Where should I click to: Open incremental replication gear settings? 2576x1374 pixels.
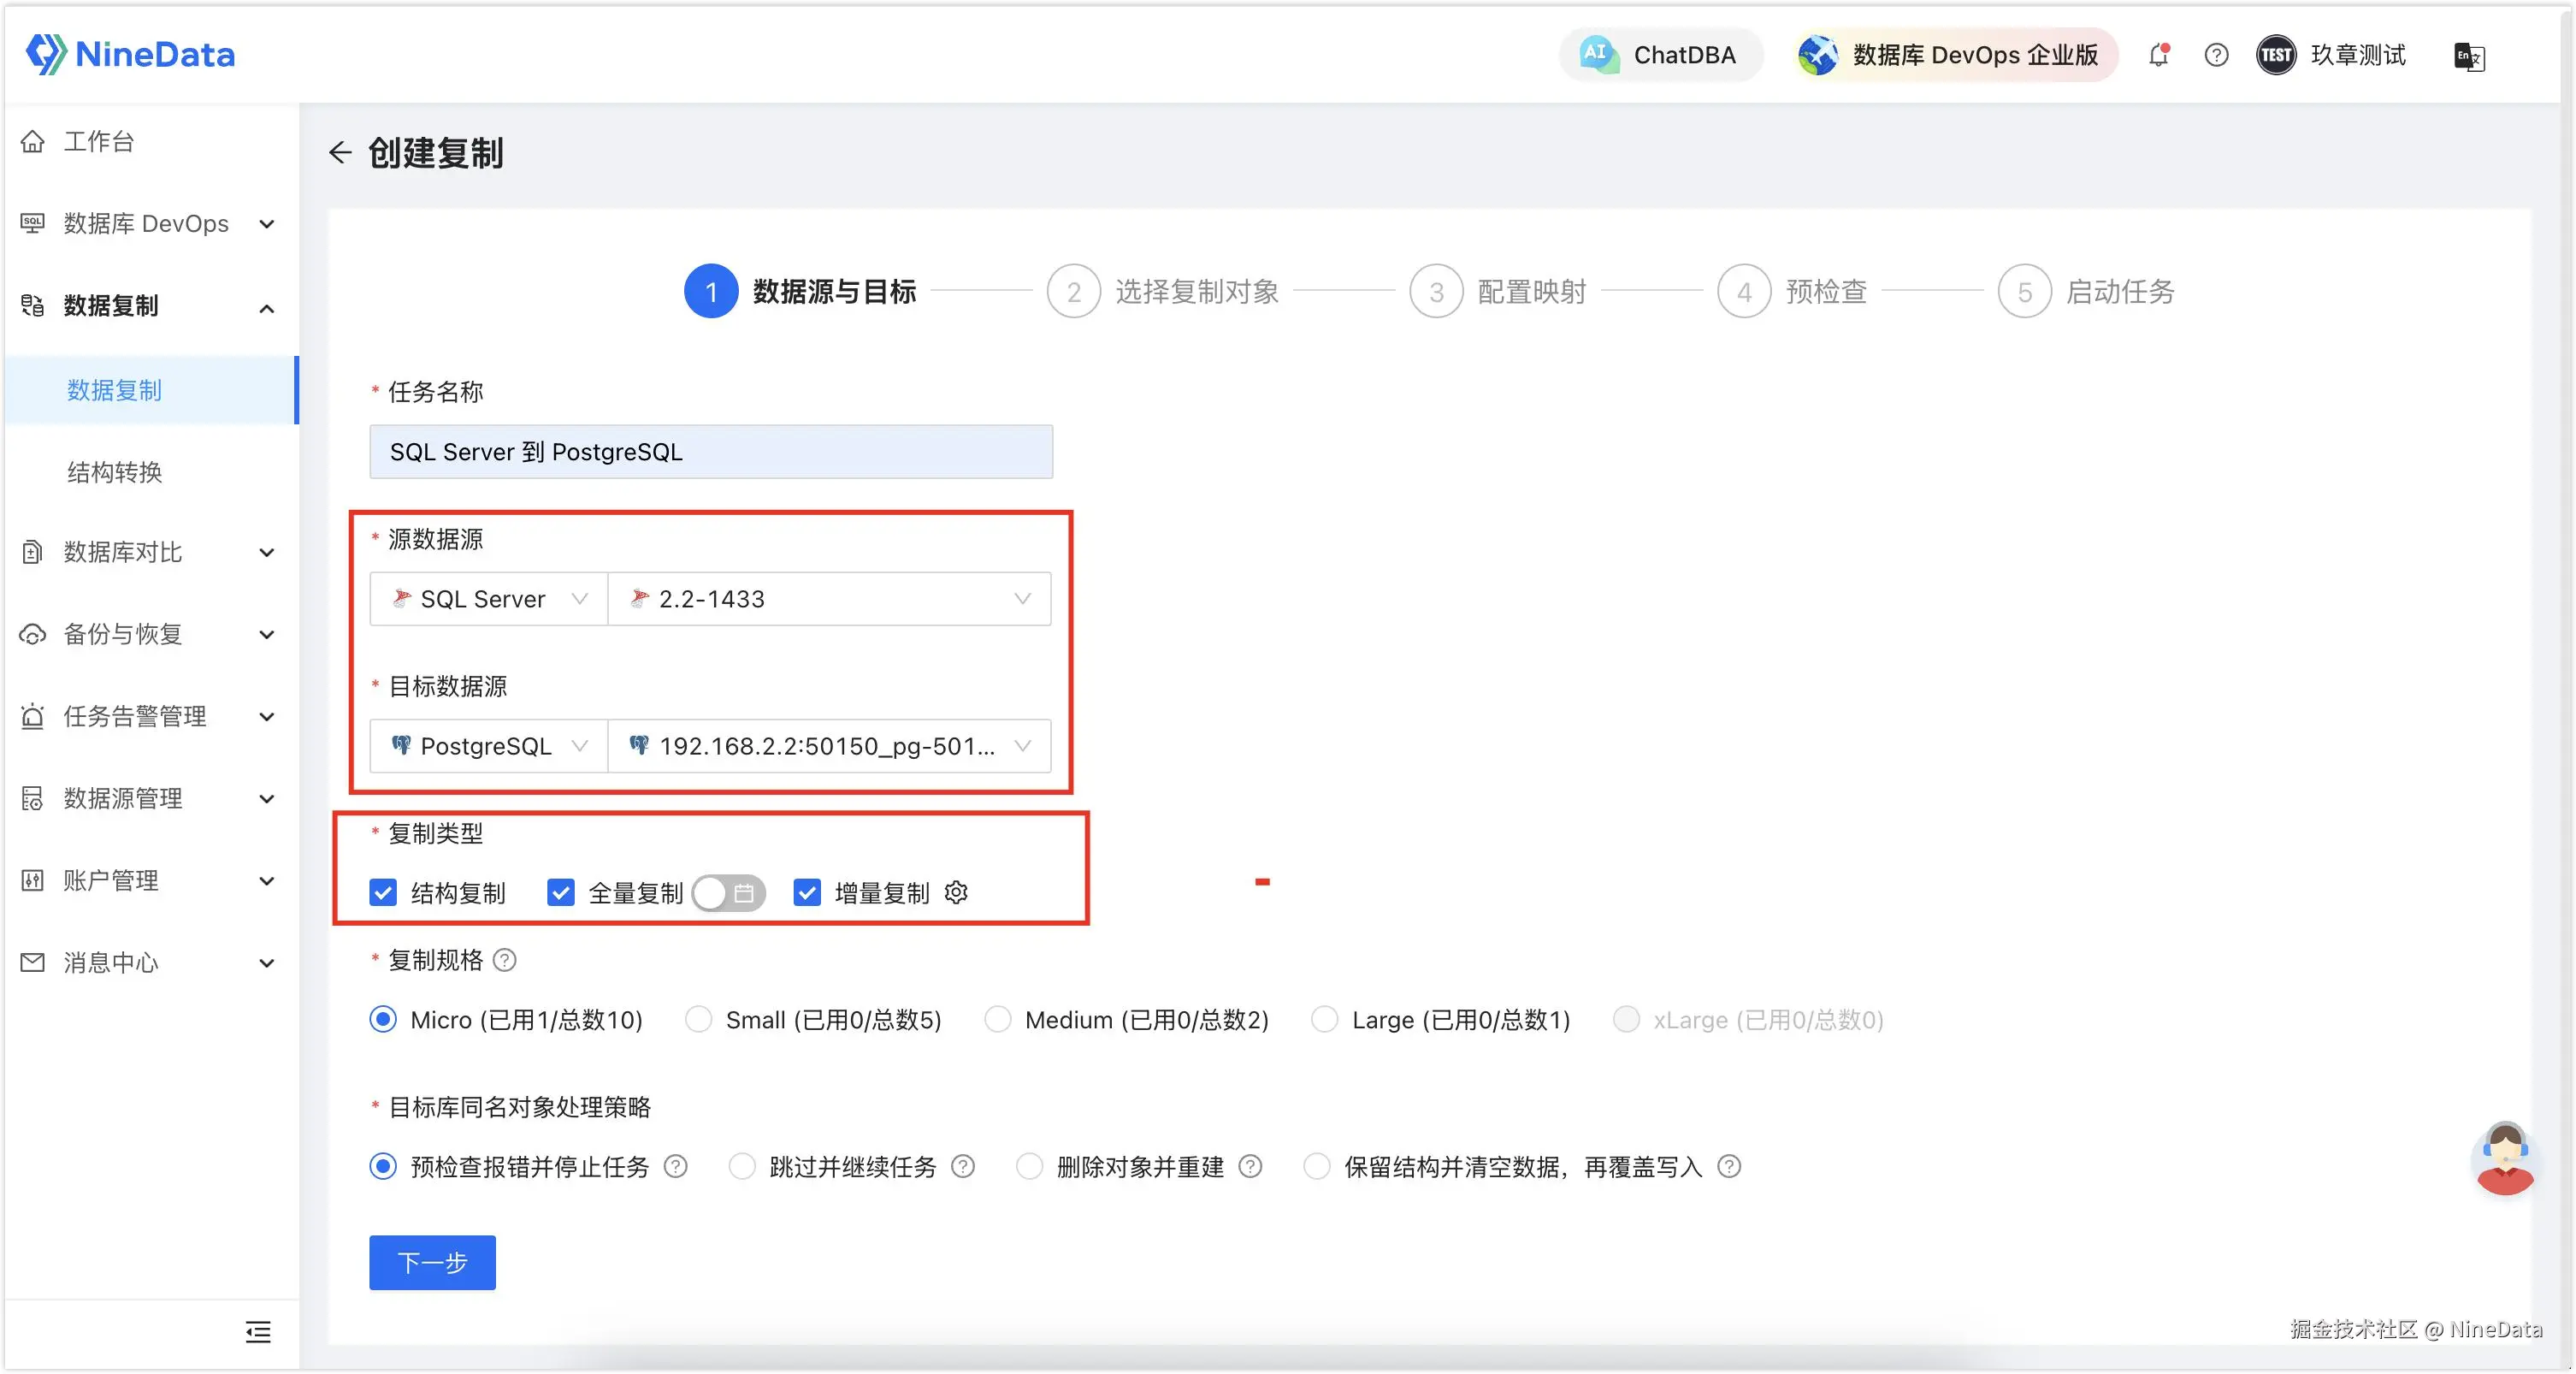(956, 892)
